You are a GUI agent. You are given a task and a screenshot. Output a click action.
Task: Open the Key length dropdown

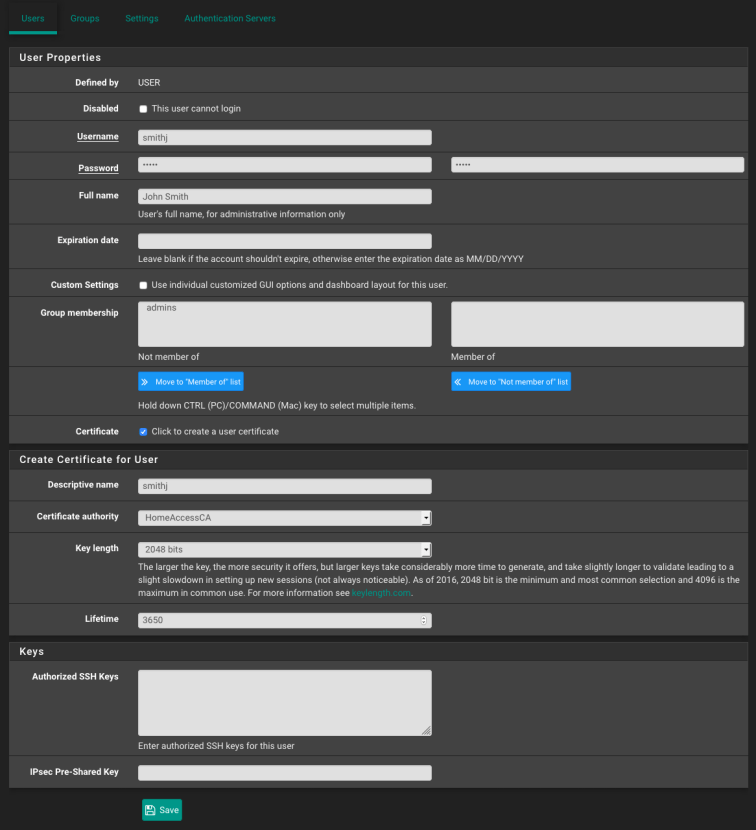click(x=285, y=549)
